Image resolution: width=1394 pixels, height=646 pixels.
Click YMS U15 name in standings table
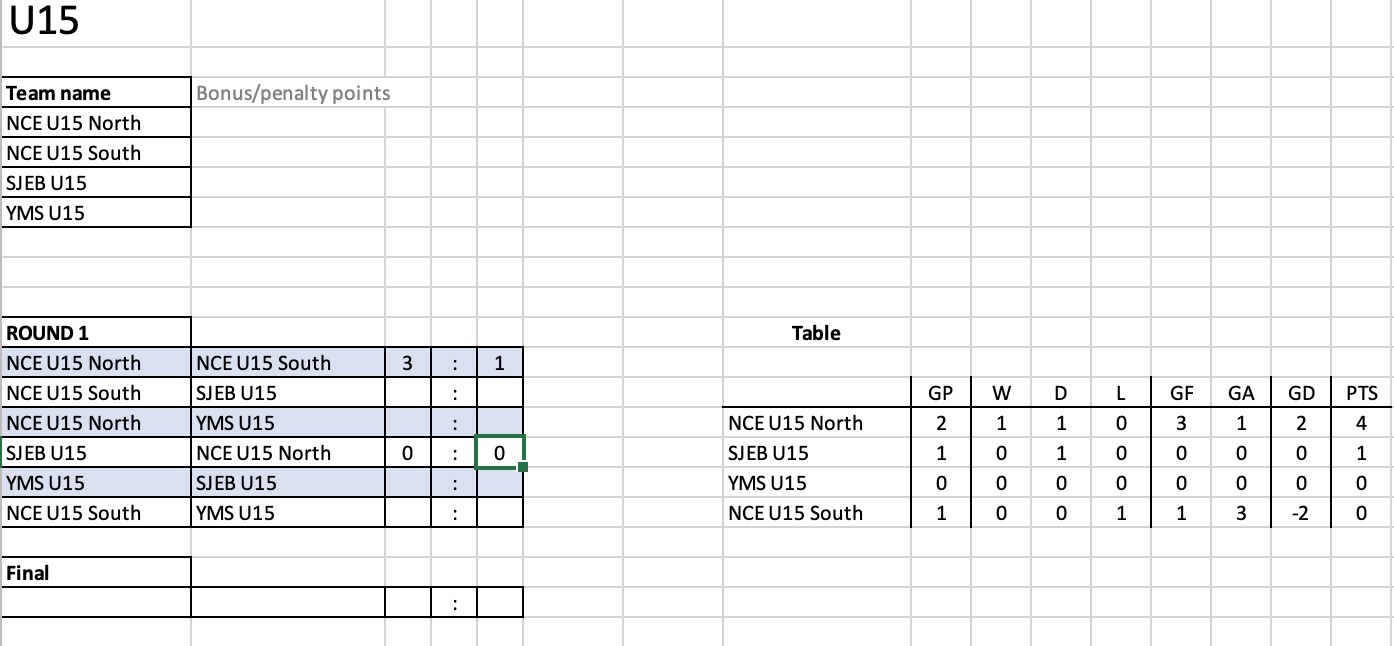pyautogui.click(x=768, y=483)
